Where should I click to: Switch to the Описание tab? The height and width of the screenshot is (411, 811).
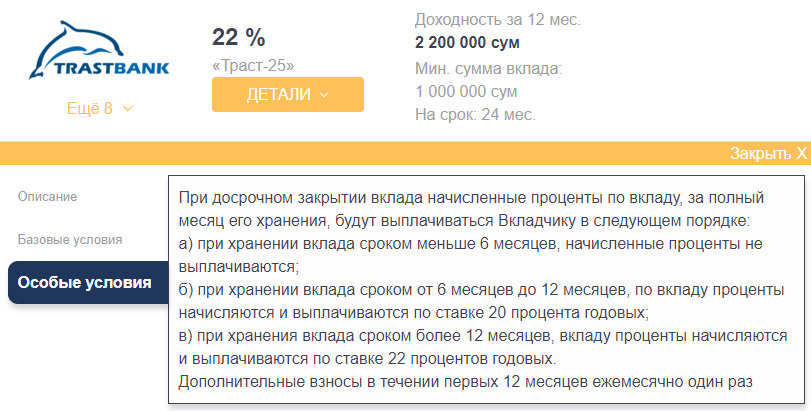48,197
